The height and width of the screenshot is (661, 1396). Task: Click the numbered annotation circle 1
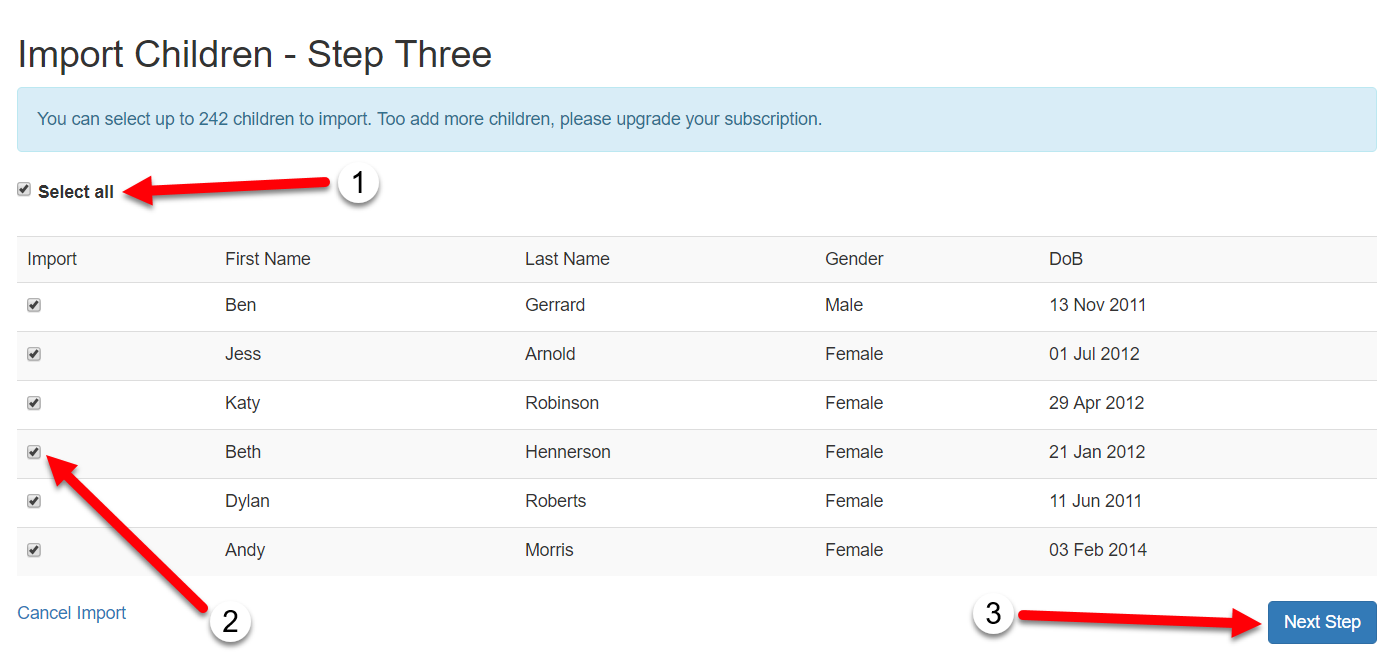tap(358, 184)
